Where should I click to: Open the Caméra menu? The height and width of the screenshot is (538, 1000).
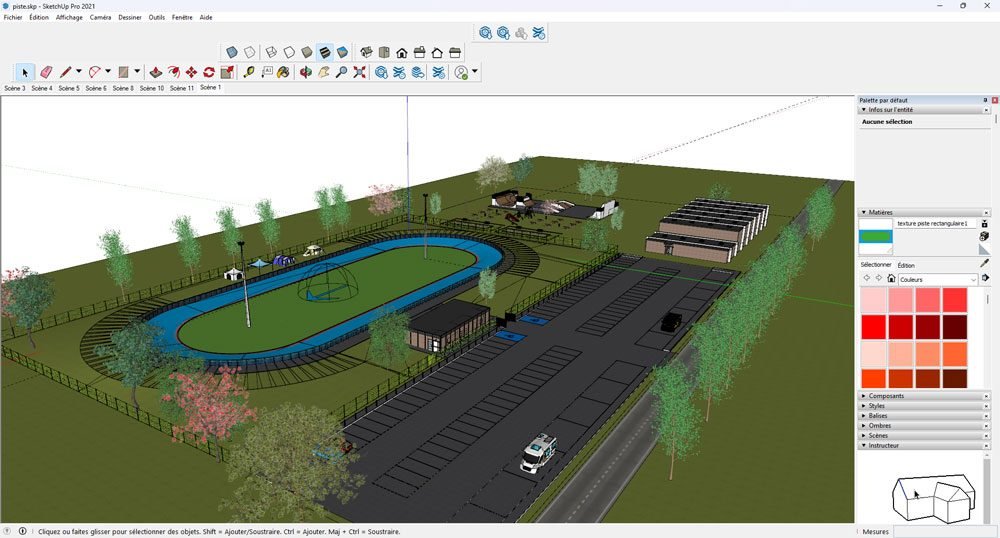pyautogui.click(x=100, y=17)
